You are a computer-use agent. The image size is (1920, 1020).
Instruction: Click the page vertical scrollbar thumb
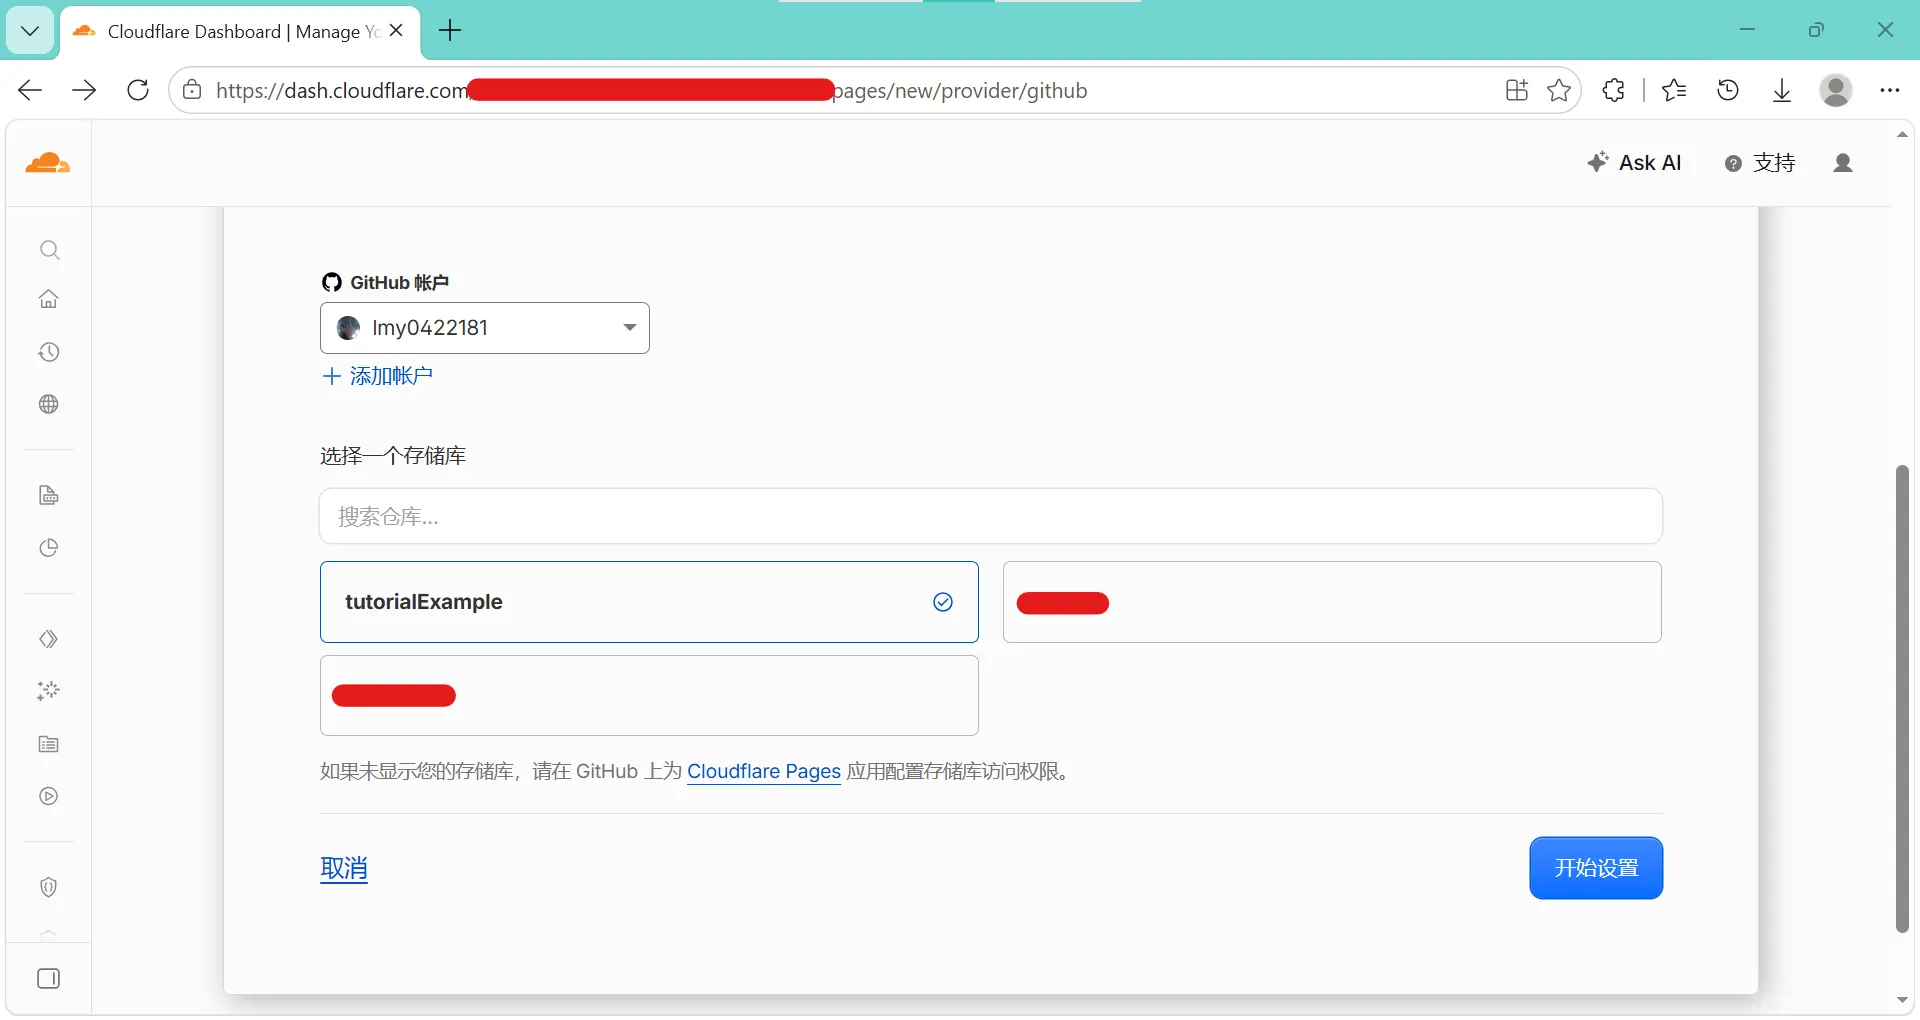pos(1902,698)
